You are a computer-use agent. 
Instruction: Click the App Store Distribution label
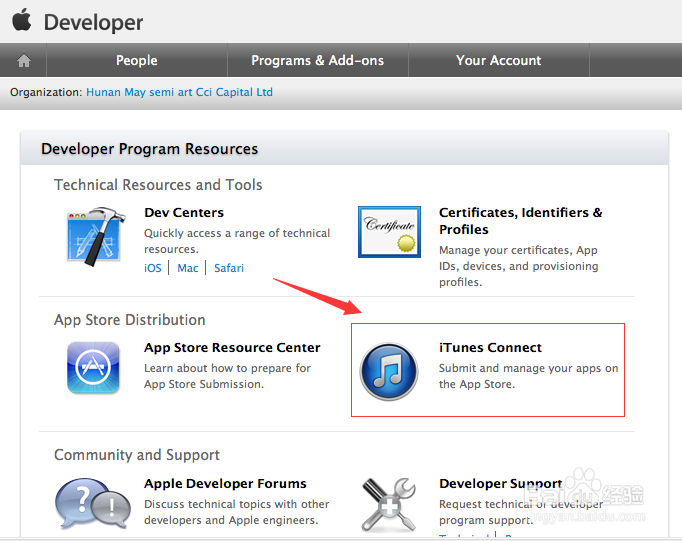point(130,320)
